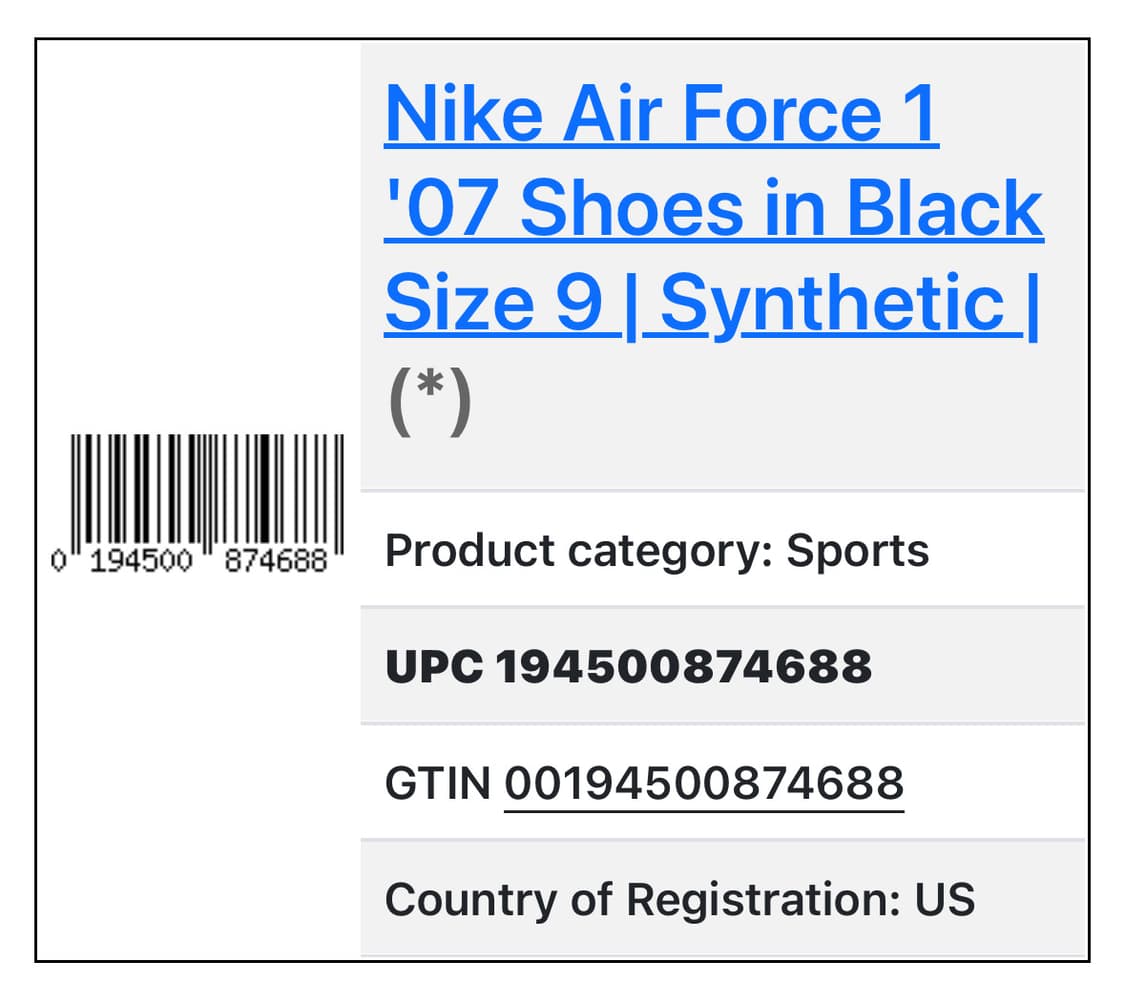Click the "US" country value
The height and width of the screenshot is (1007, 1125).
[944, 900]
